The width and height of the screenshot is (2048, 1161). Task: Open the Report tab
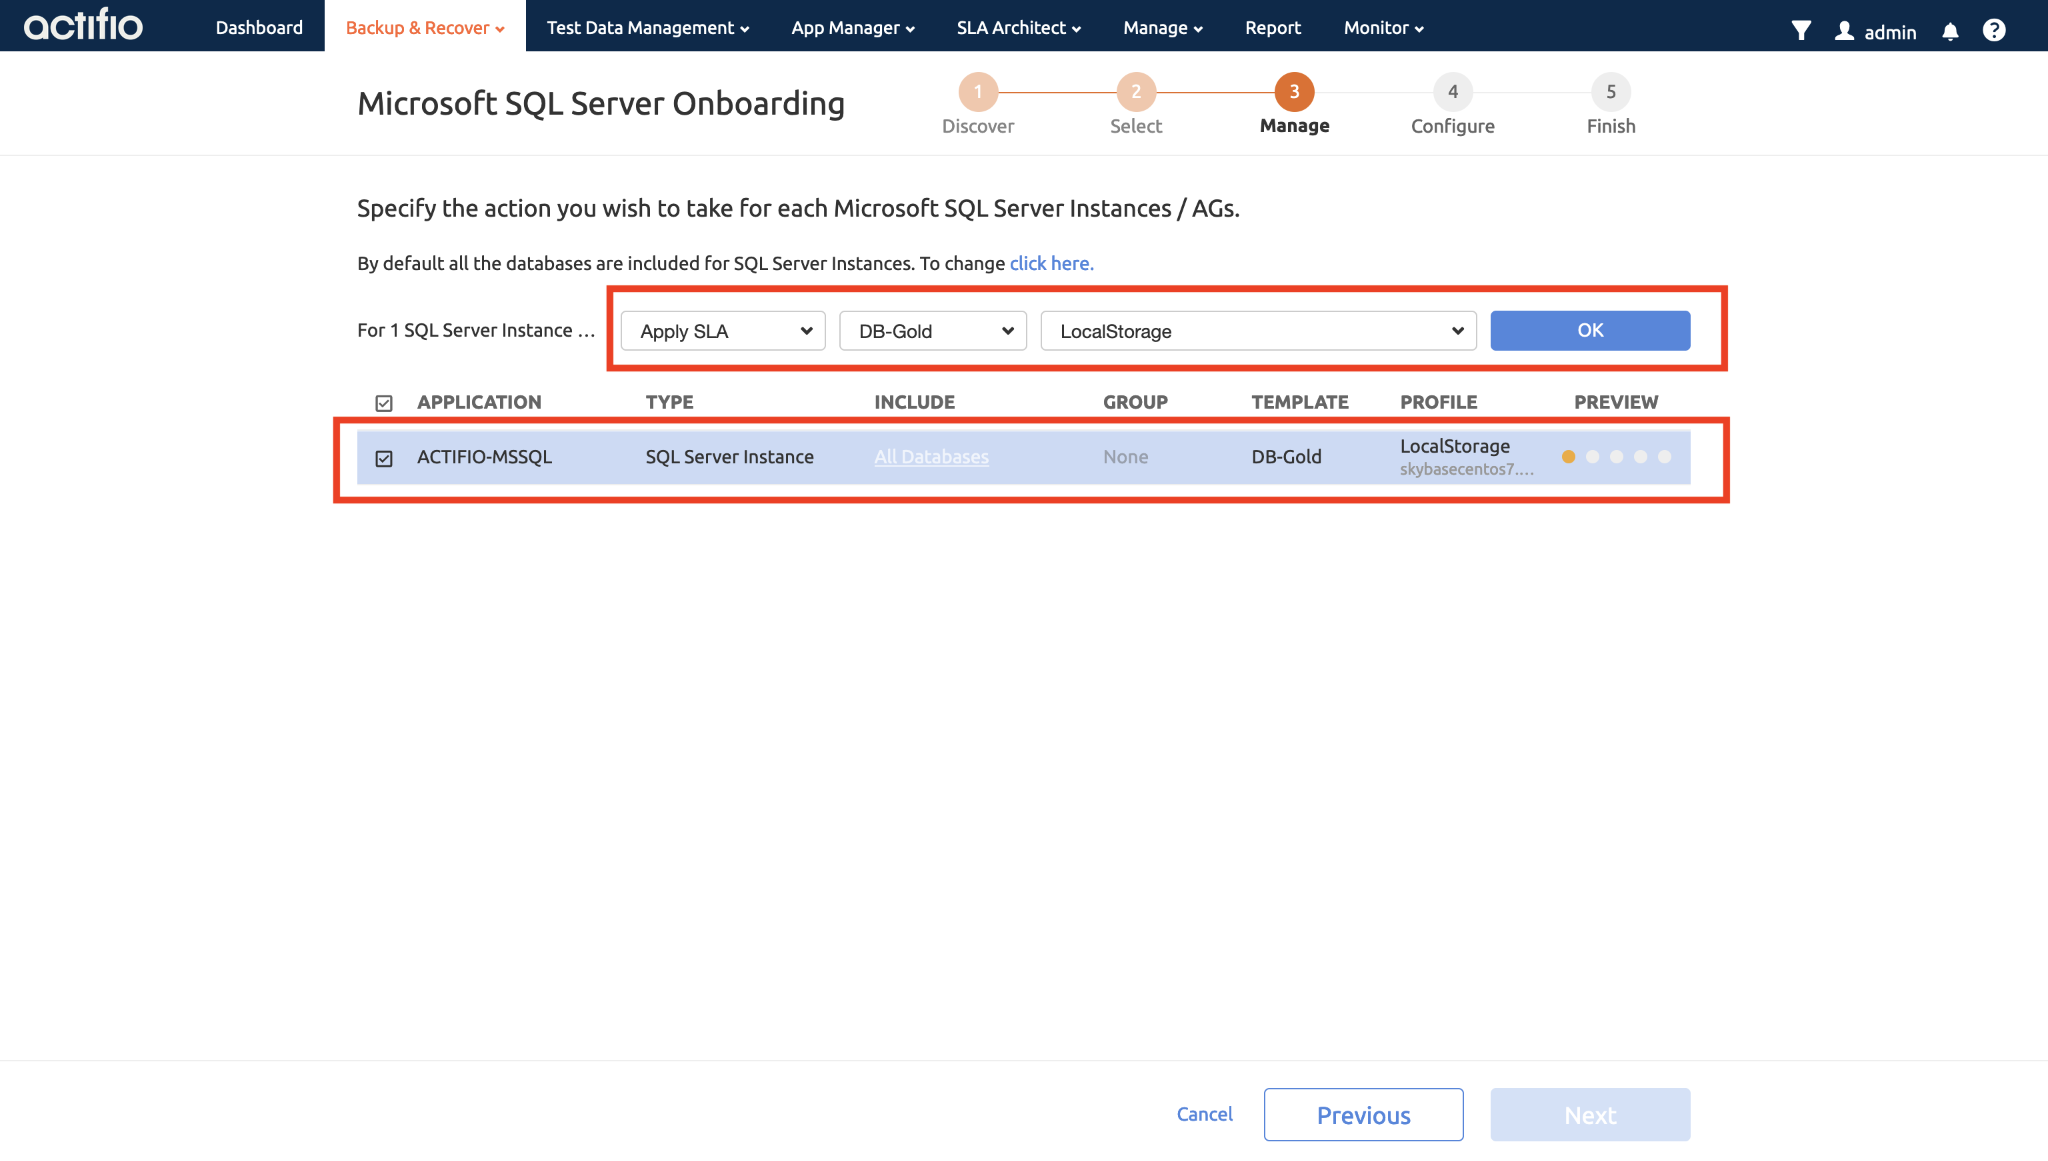click(x=1273, y=27)
